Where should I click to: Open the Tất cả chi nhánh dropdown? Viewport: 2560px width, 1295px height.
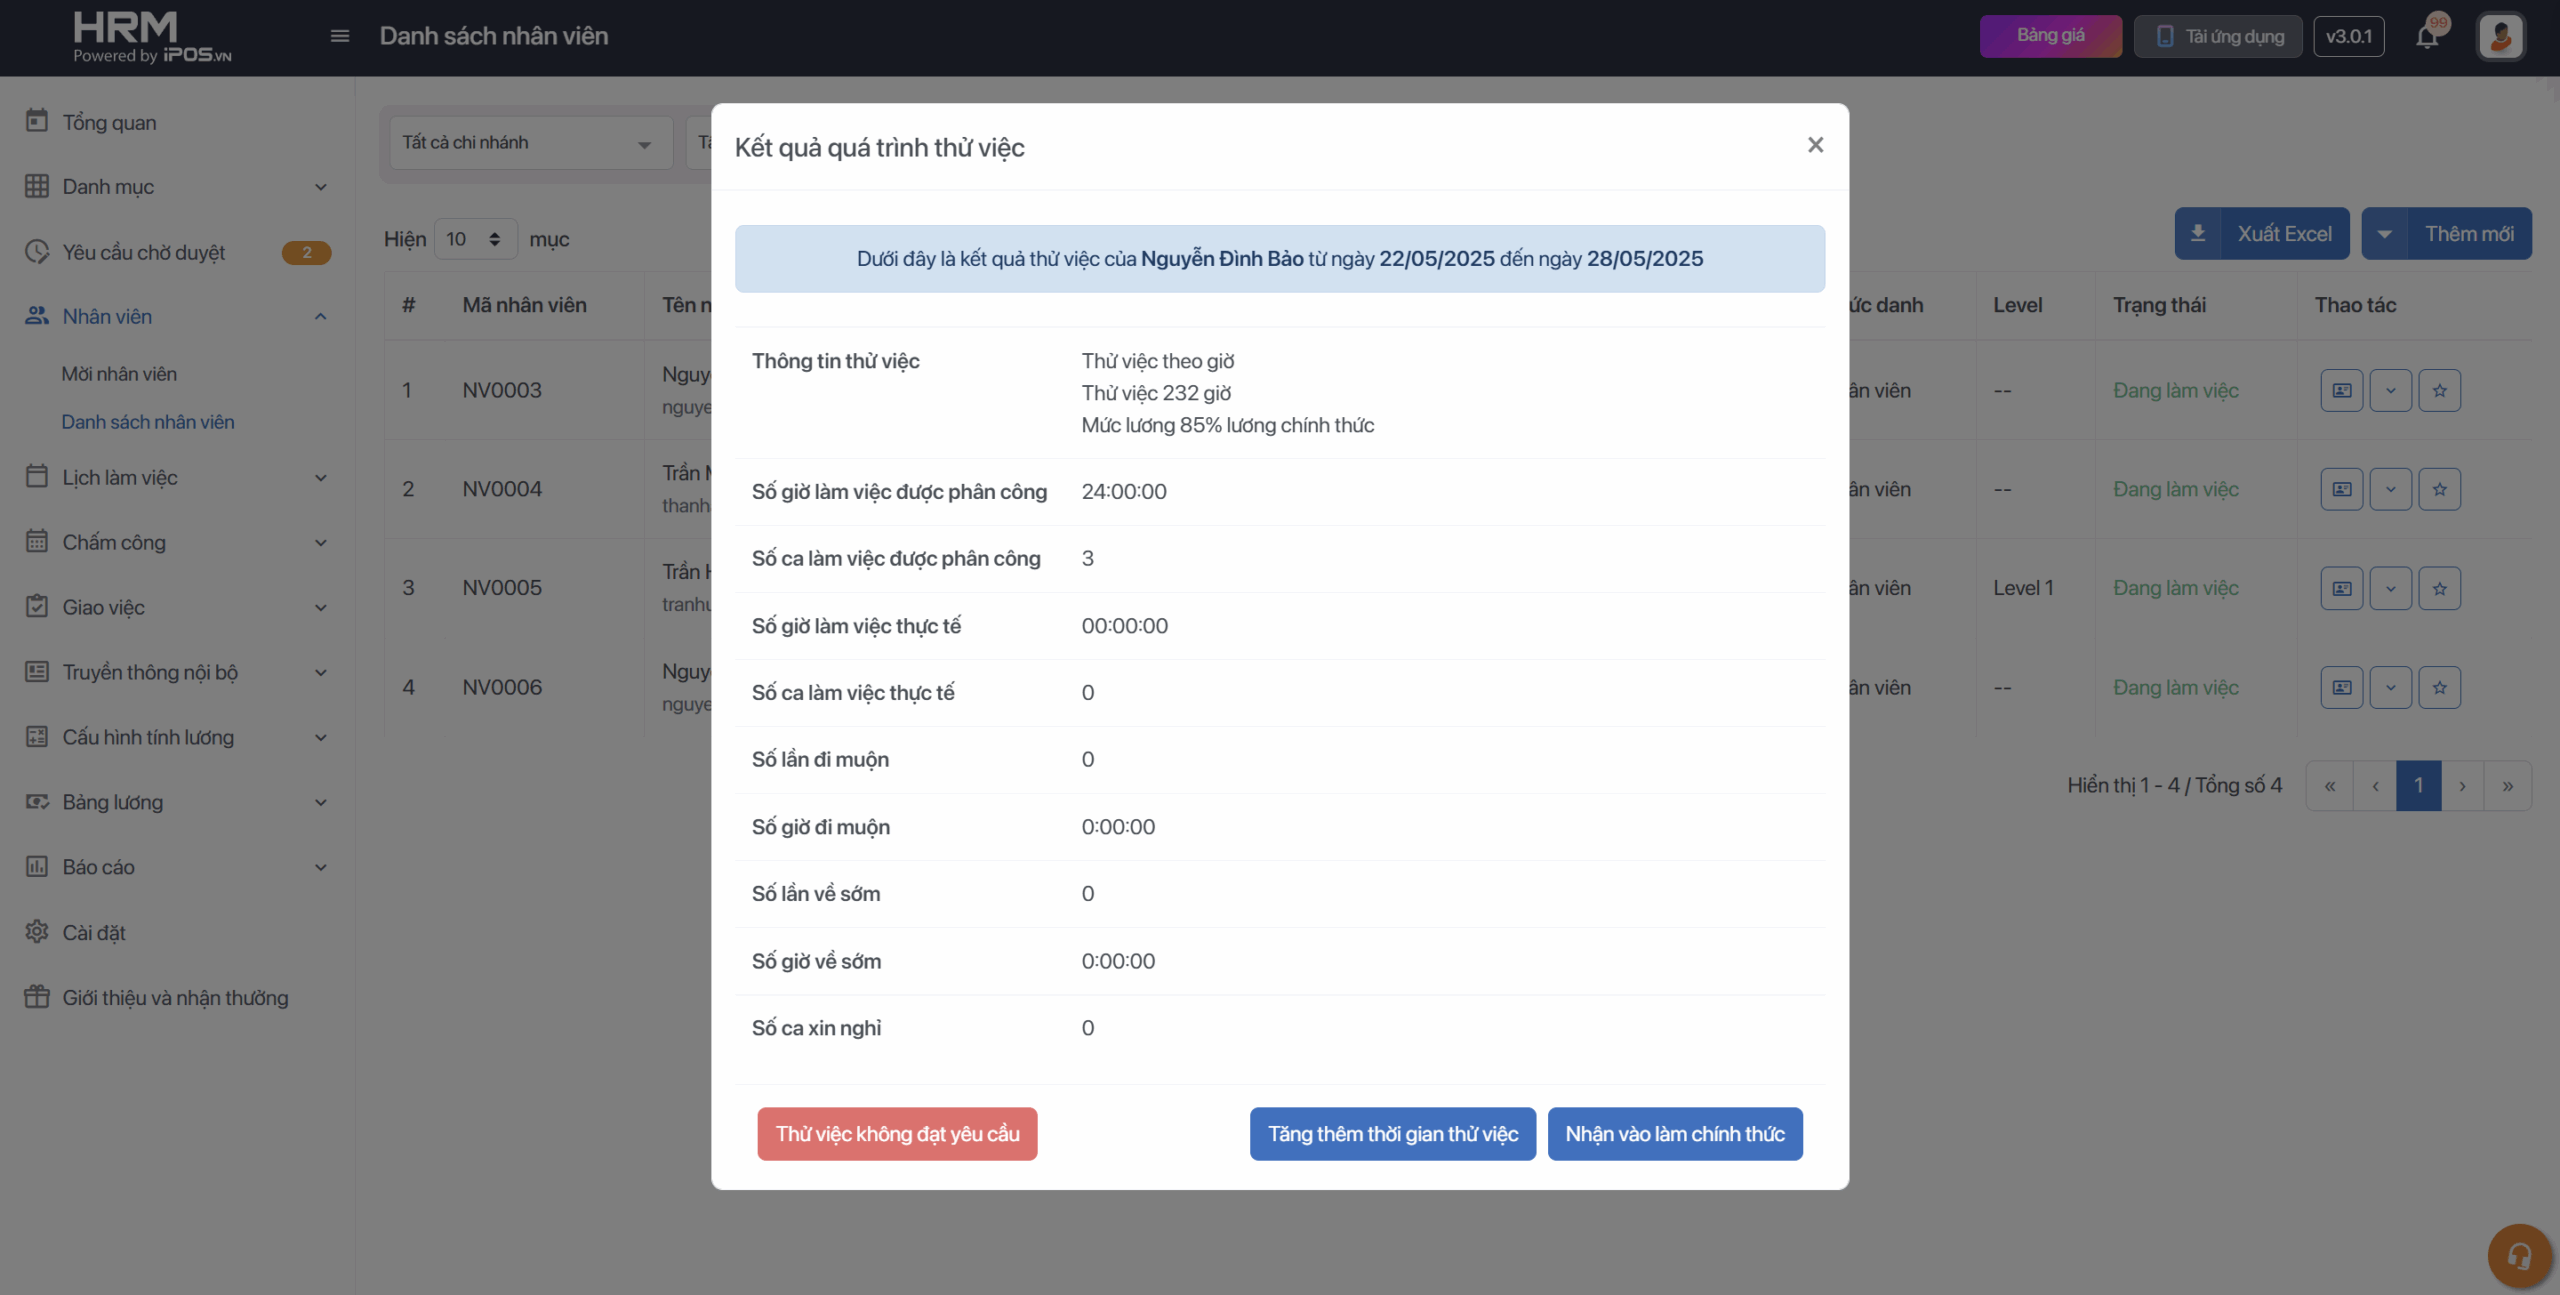(530, 143)
